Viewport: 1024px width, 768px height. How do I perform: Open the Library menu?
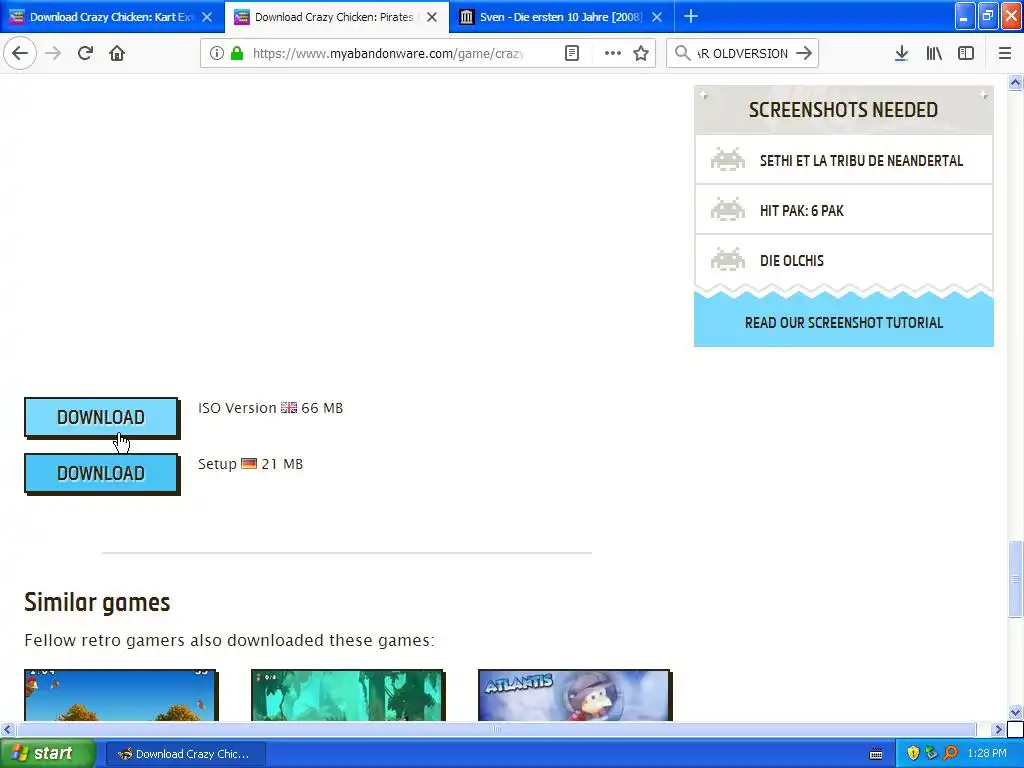coord(934,53)
